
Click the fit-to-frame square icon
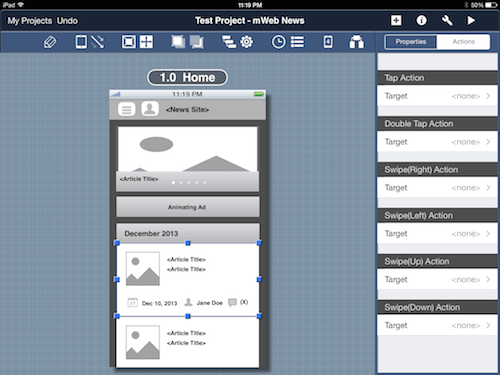click(x=129, y=42)
